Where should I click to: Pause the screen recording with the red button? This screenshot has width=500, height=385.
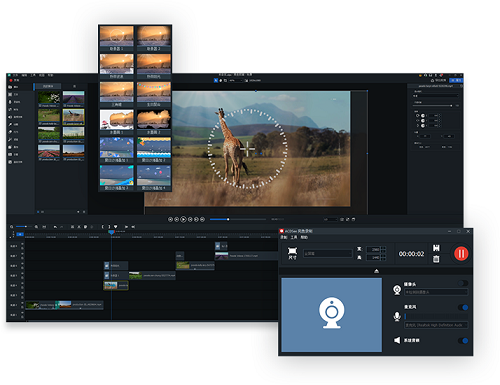[461, 254]
